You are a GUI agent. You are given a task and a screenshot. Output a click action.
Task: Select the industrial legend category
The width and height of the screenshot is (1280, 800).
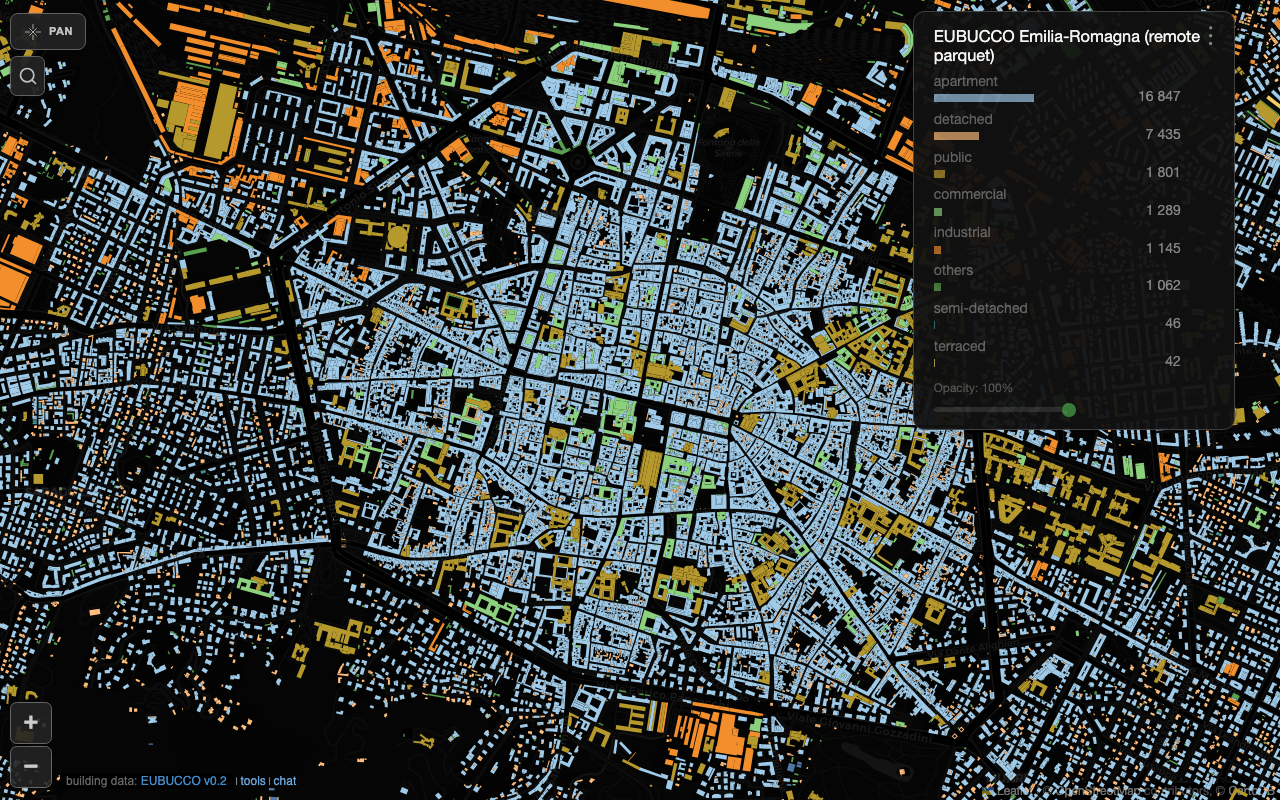[x=962, y=232]
